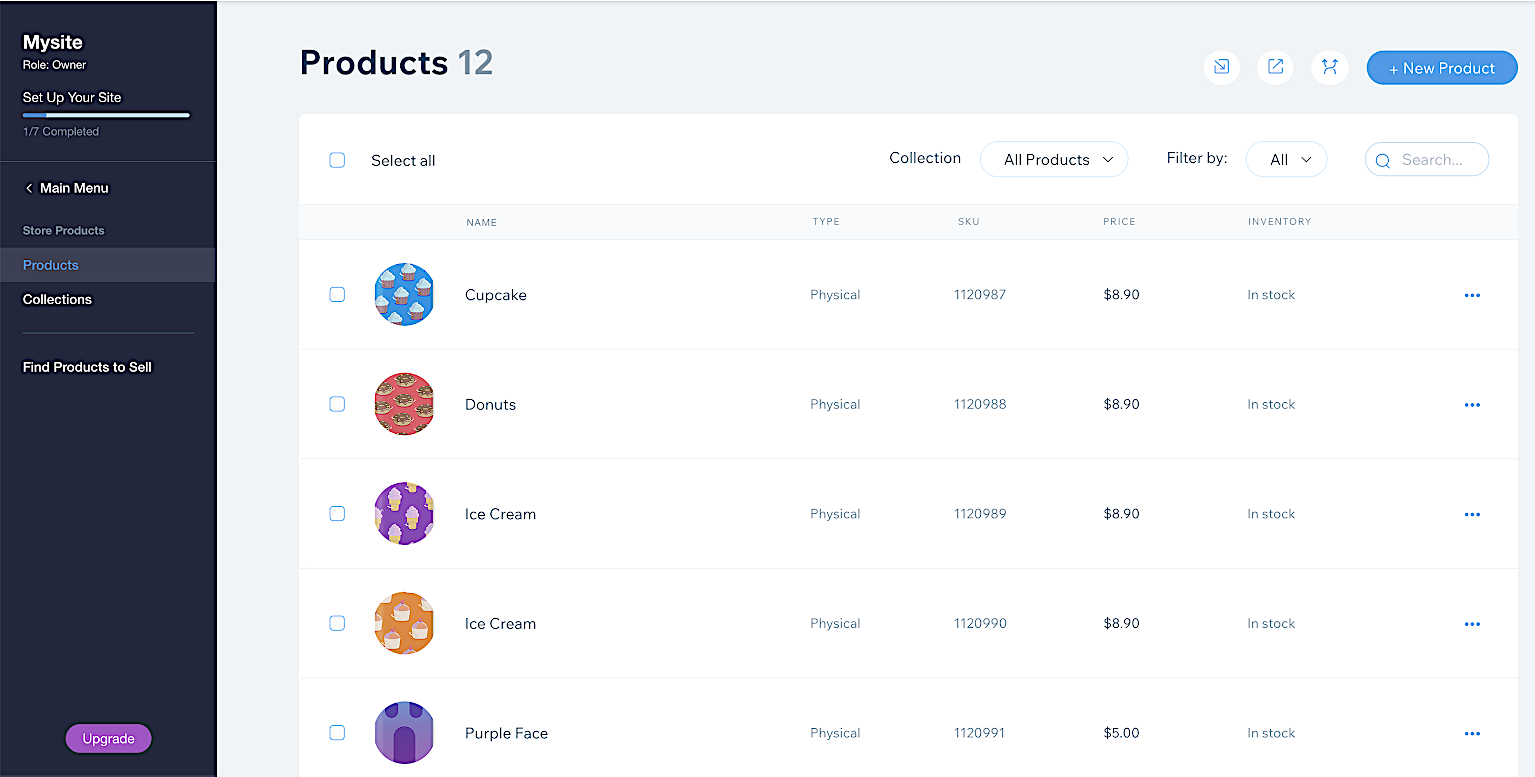Click the back arrow beside Main Menu

tap(29, 188)
